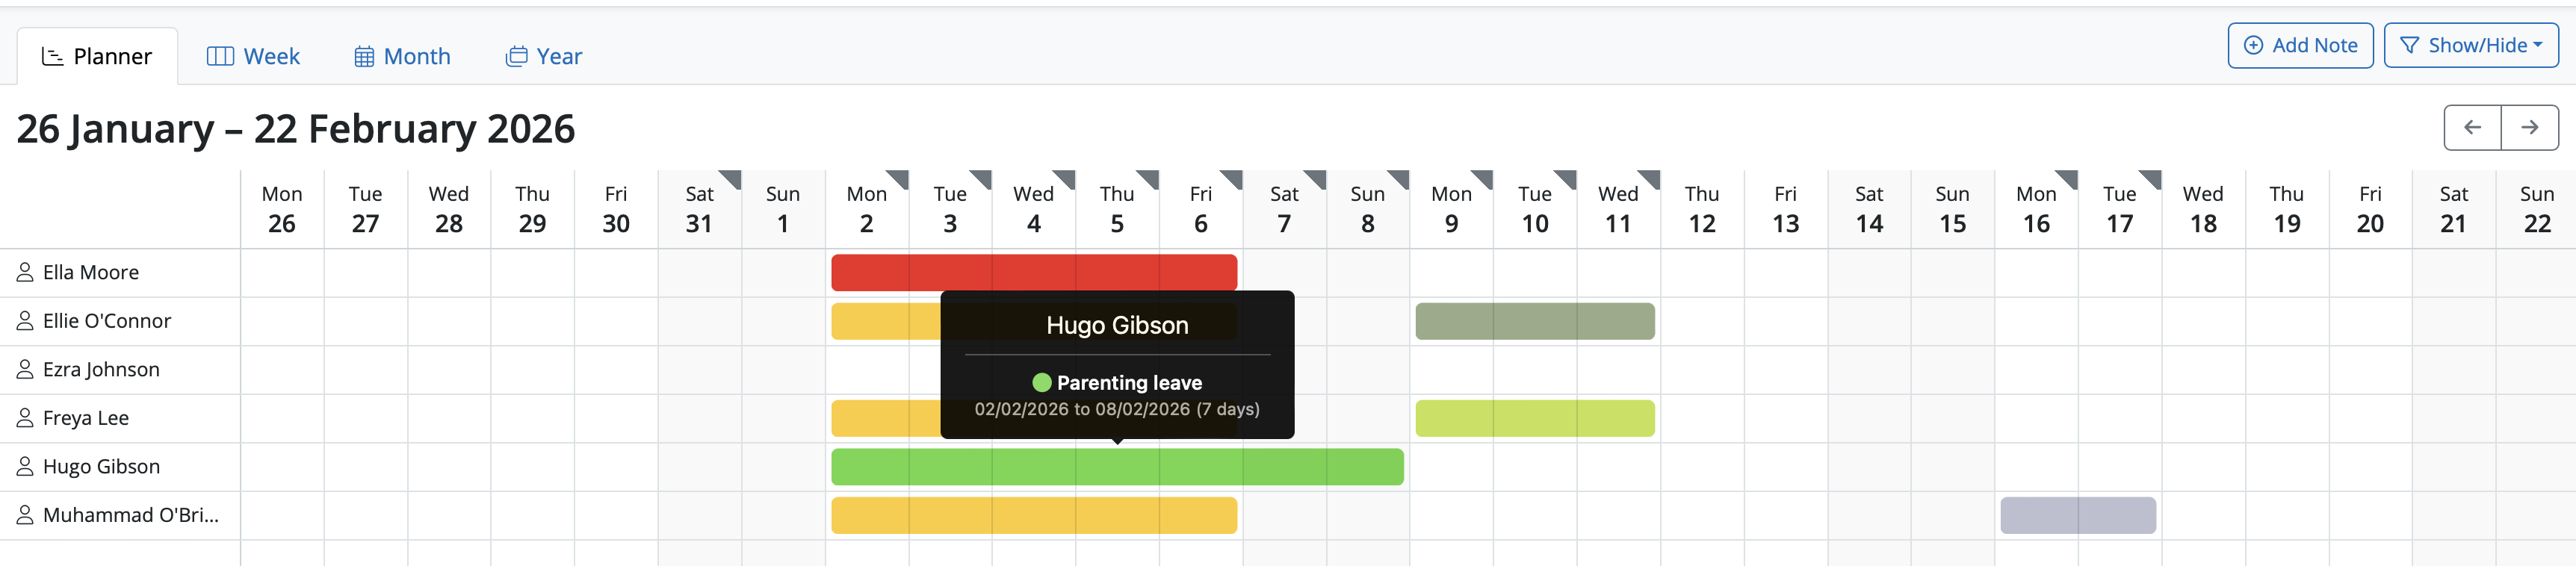Click the Add Note button

[x=2300, y=45]
